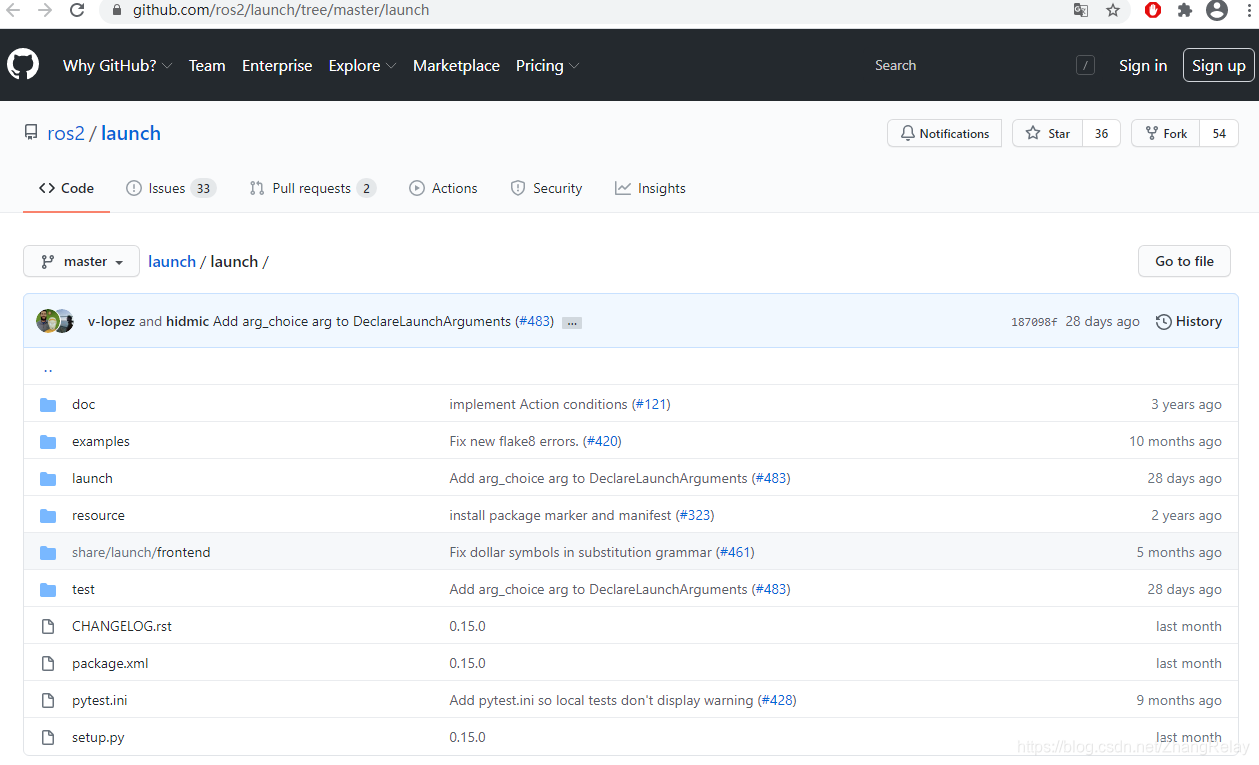The width and height of the screenshot is (1259, 765).
Task: Open the Explore dropdown menu
Action: click(x=362, y=65)
